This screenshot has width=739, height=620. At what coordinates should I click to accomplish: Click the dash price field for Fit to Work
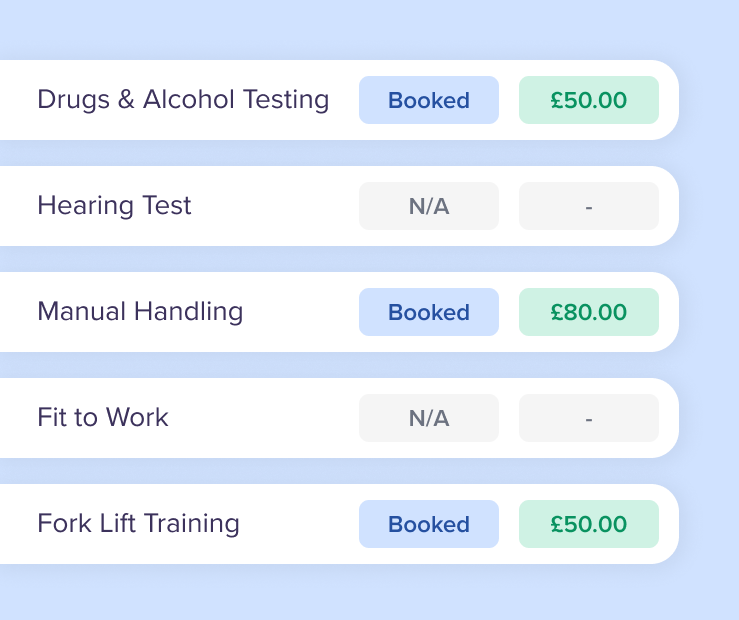589,418
